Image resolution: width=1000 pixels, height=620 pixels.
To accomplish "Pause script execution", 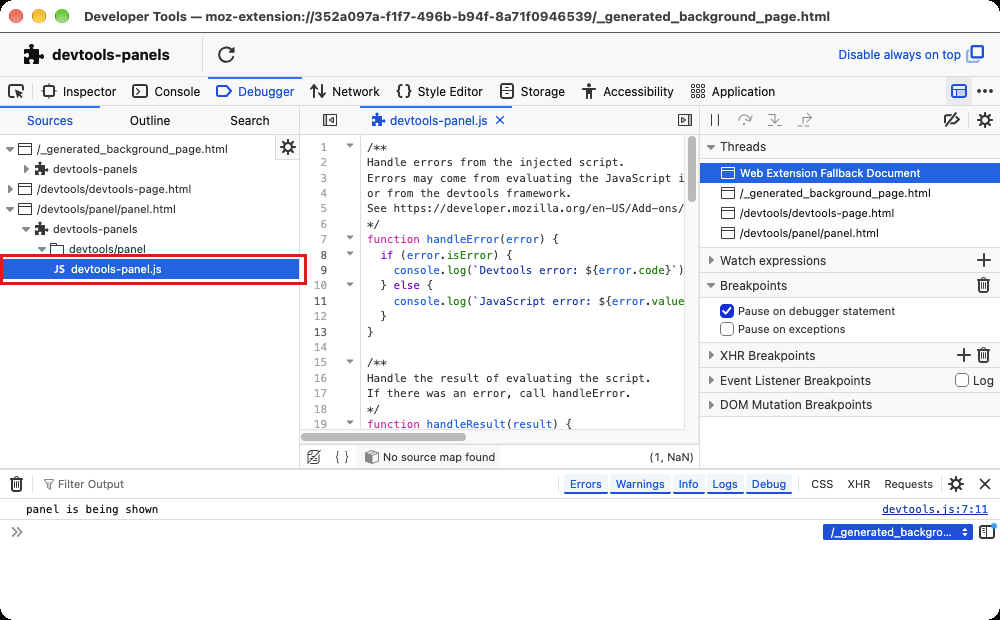I will click(x=715, y=120).
